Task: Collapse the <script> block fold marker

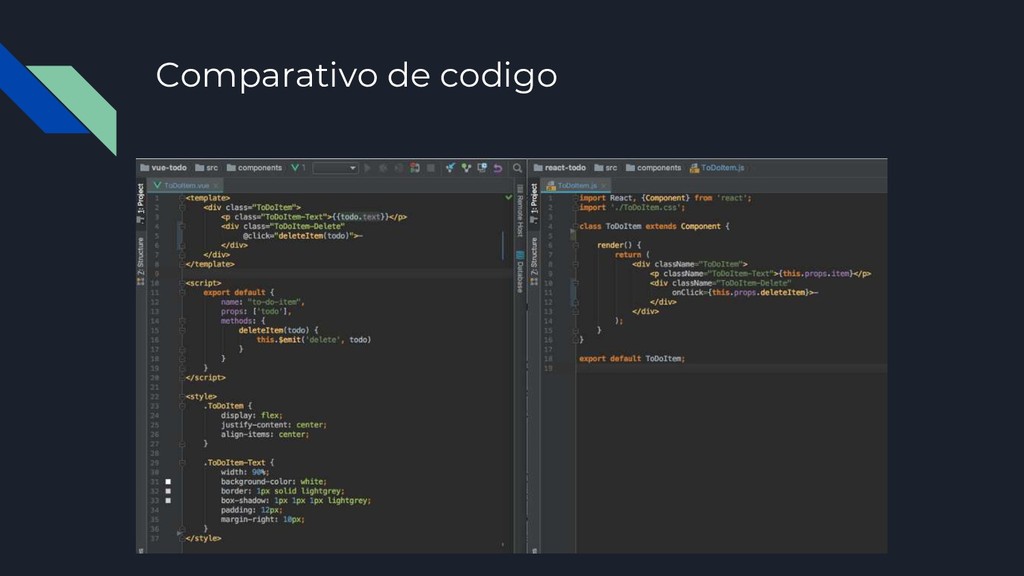Action: (x=182, y=283)
